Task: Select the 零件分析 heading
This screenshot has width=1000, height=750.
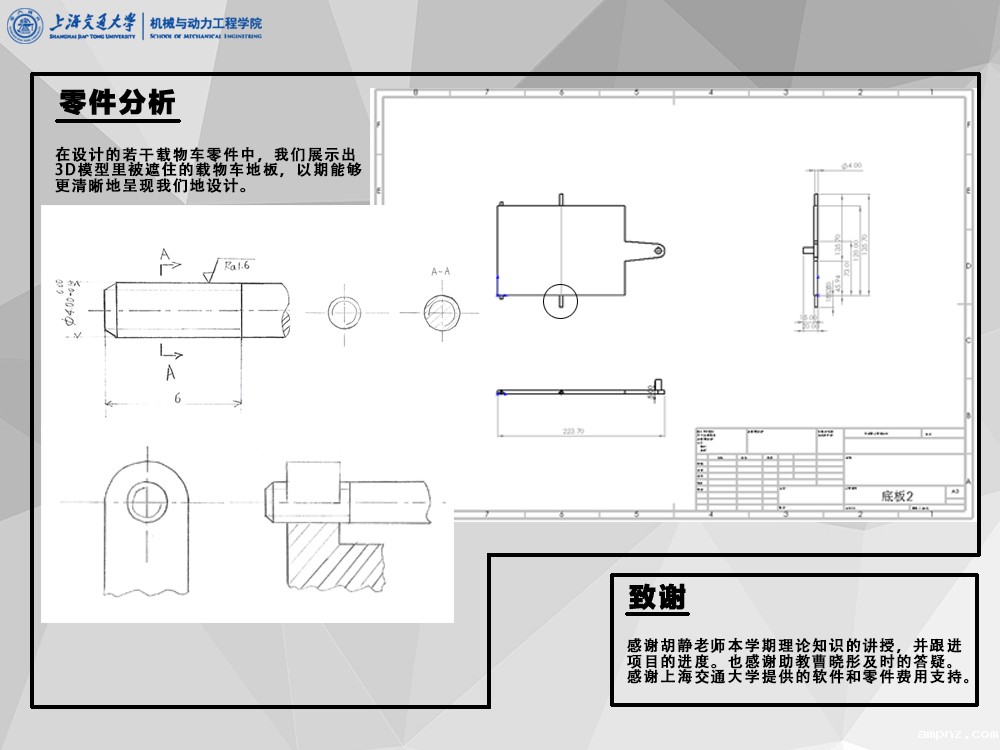Action: coord(117,104)
